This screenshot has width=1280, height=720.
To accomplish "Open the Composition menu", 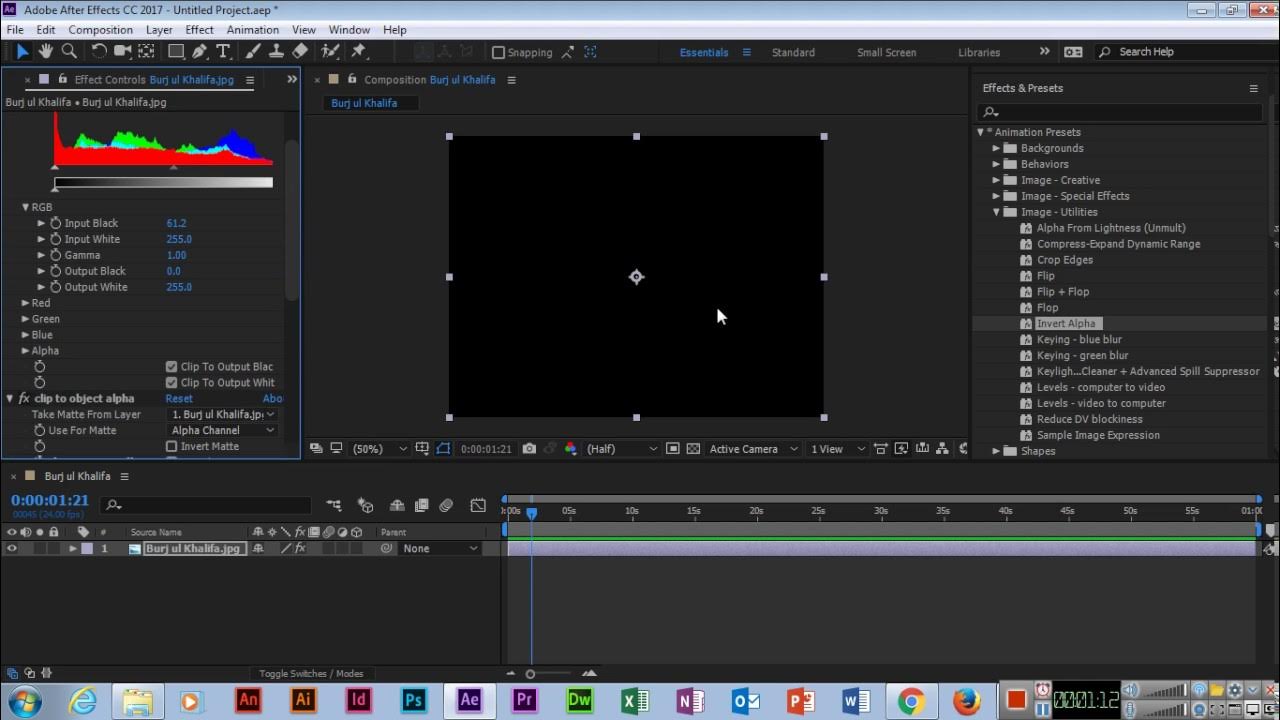I will tap(100, 30).
